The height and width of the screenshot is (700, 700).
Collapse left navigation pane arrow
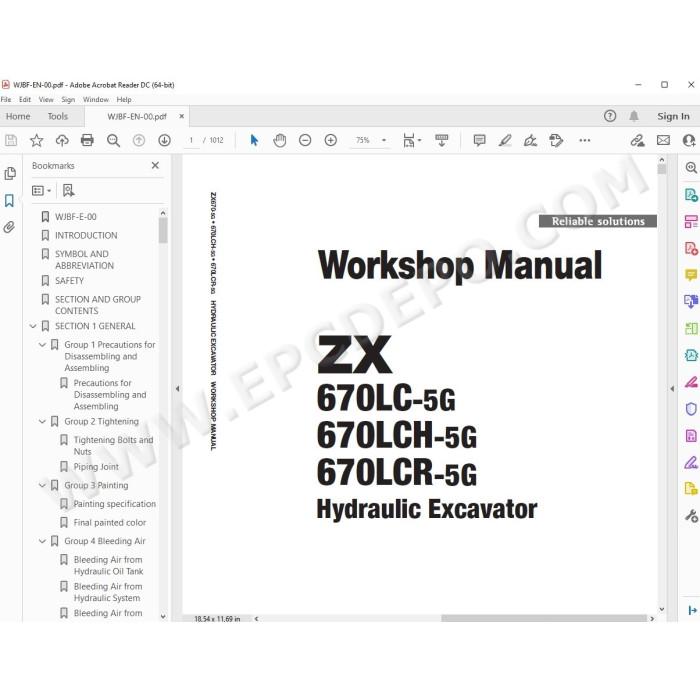pos(177,389)
